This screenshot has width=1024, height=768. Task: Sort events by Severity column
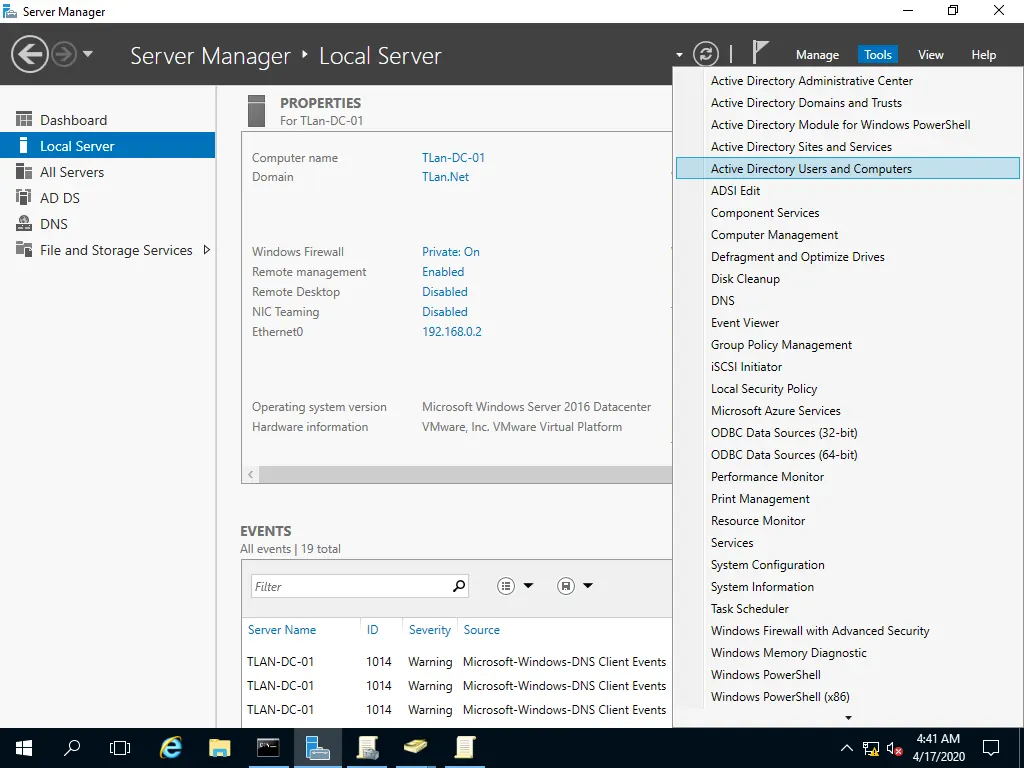click(x=430, y=630)
